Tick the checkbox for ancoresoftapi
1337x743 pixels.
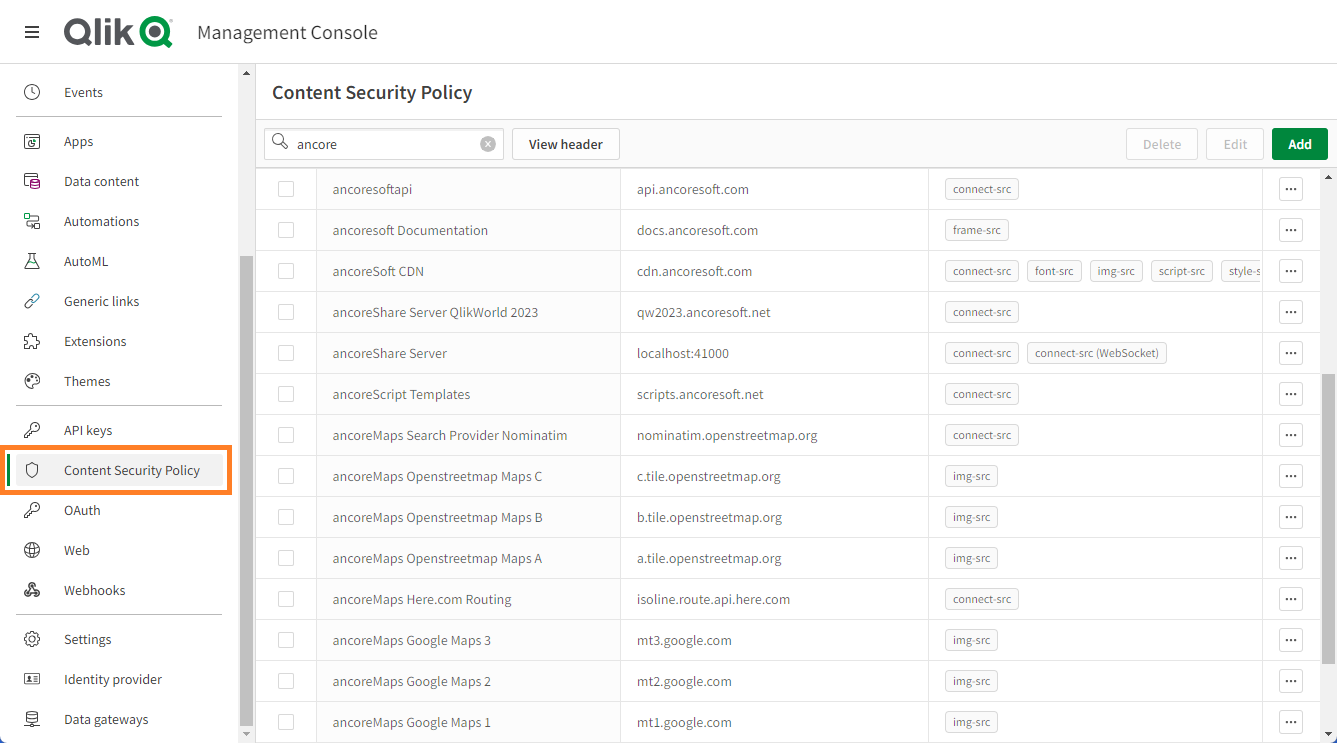tap(286, 189)
